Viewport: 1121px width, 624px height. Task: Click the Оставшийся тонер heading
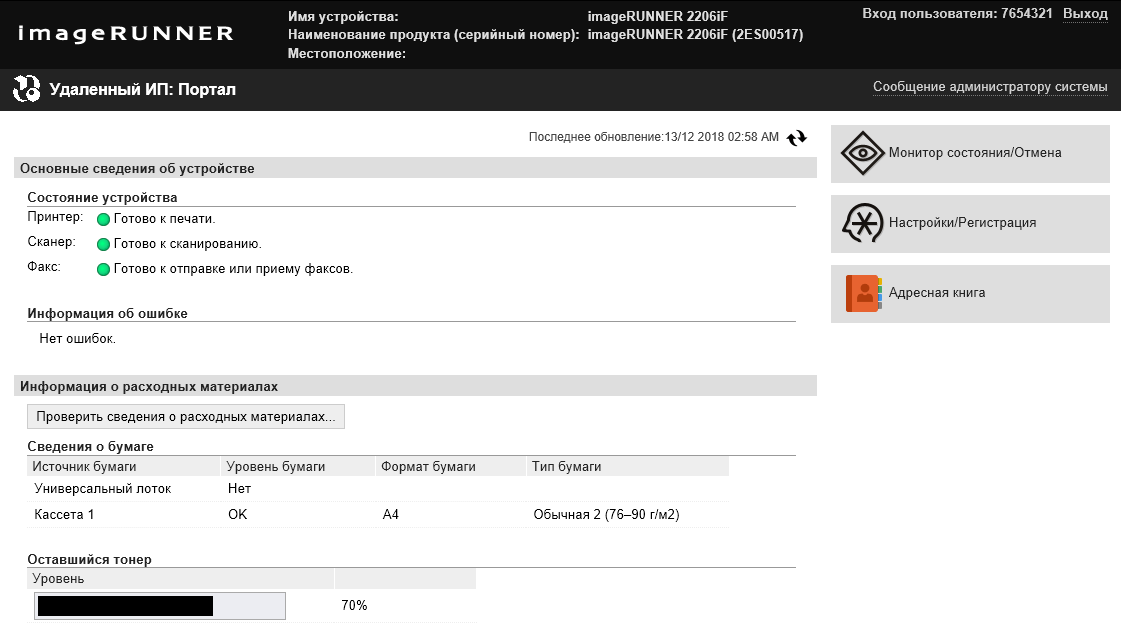pyautogui.click(x=89, y=560)
